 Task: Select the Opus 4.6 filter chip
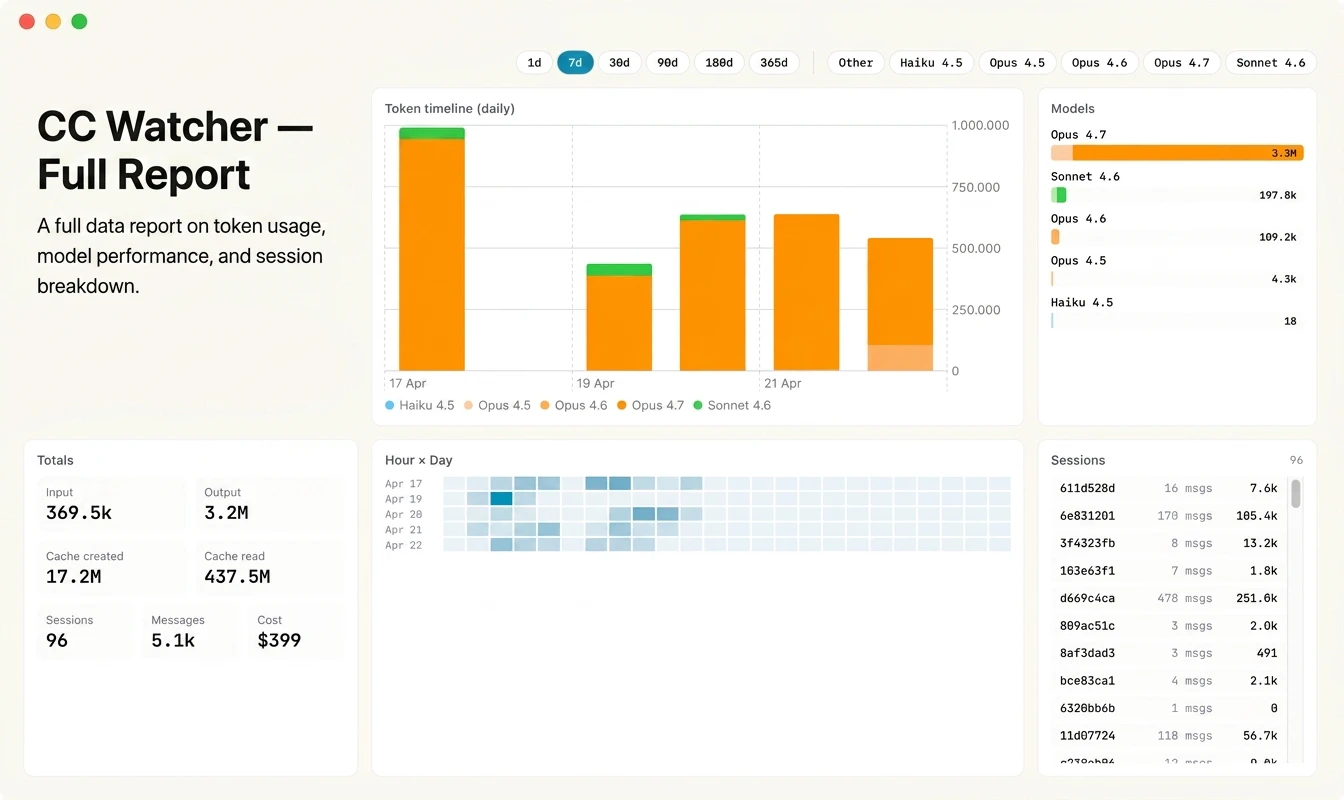(x=1099, y=62)
